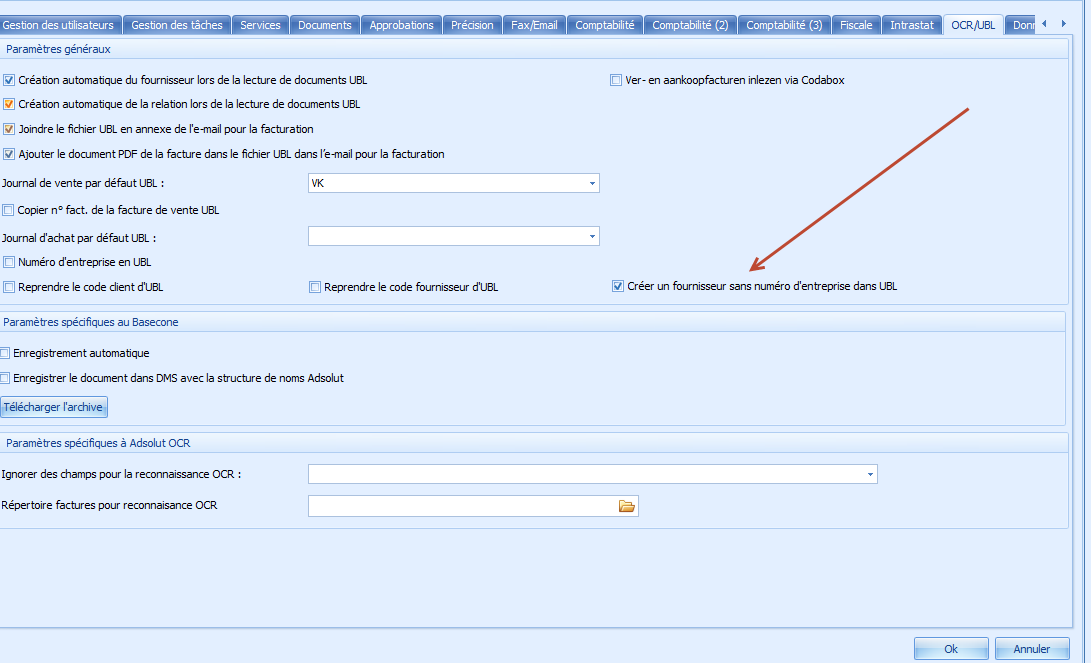Screen dimensions: 1091x663
Task: Open the Intrastat tab
Action: pyautogui.click(x=911, y=25)
